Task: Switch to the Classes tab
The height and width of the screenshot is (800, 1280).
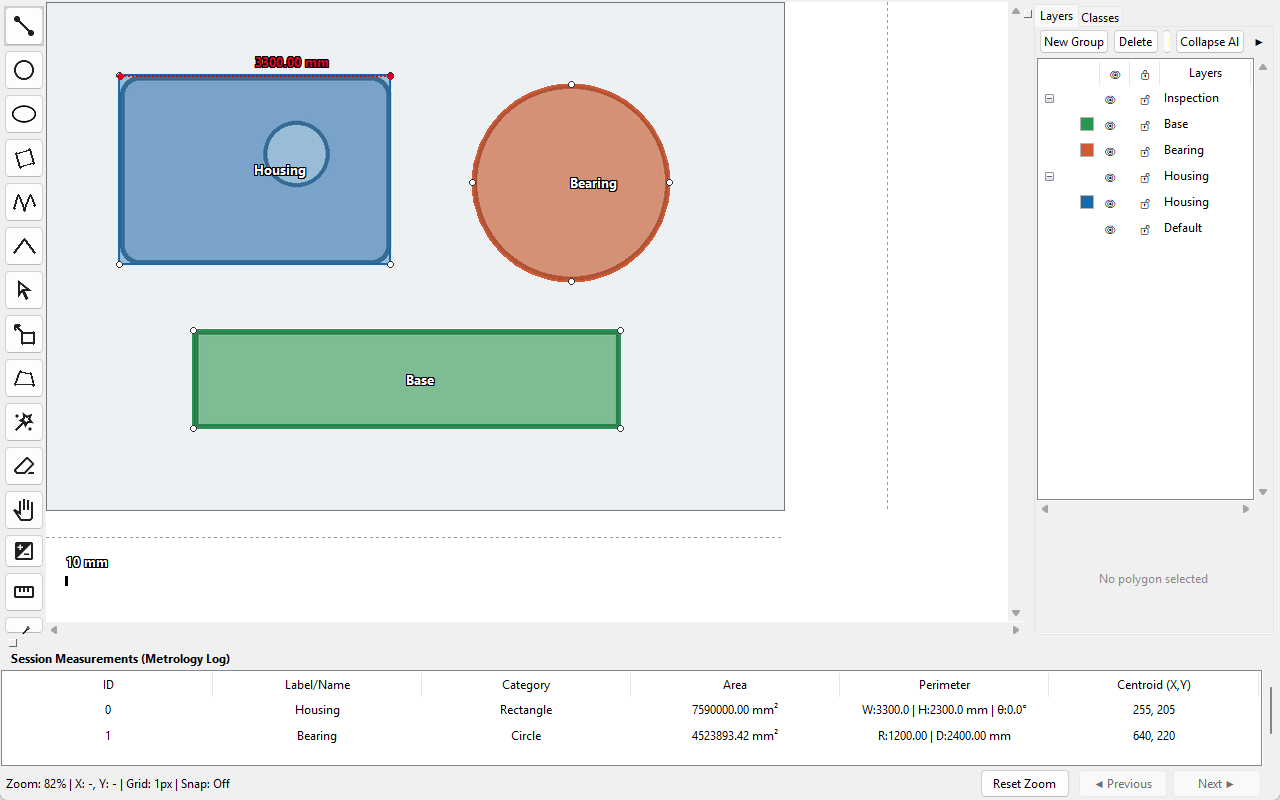Action: [x=1100, y=17]
